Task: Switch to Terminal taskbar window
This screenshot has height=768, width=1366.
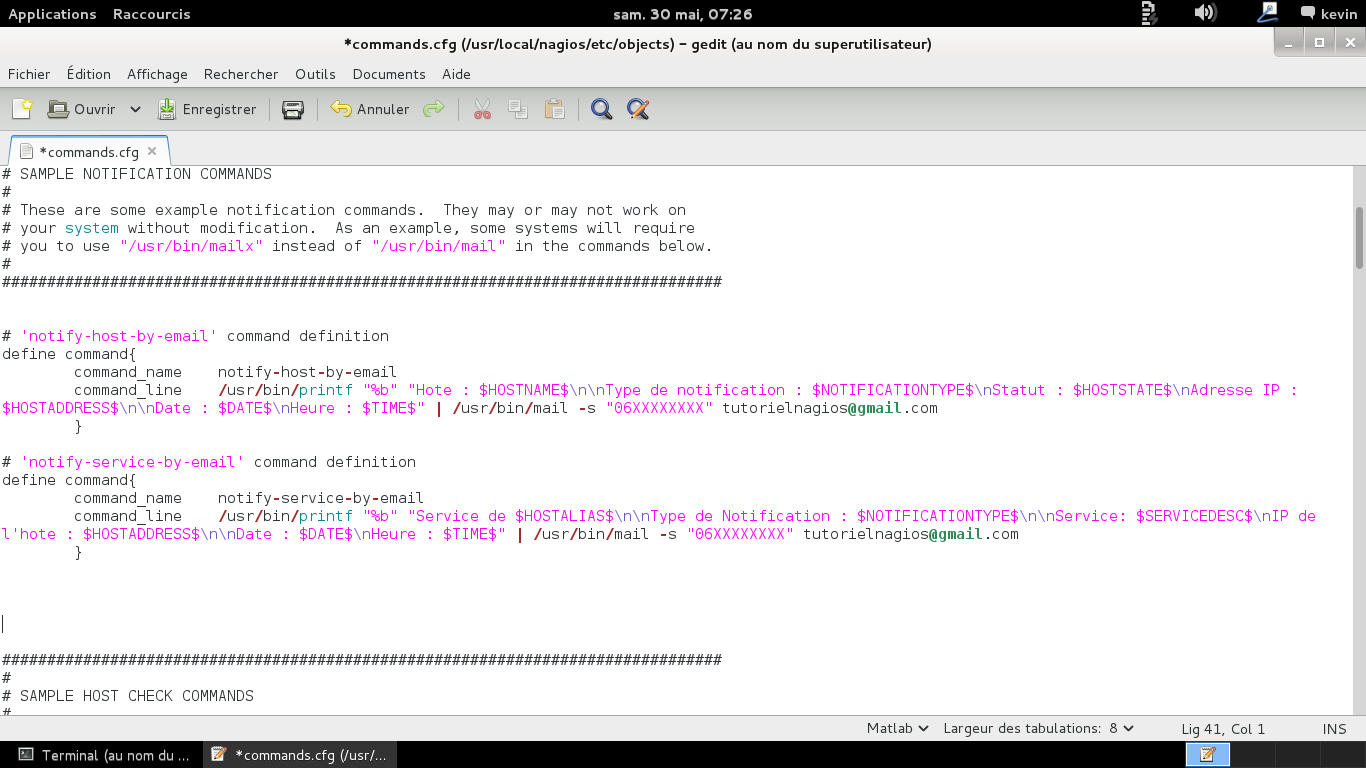Action: pyautogui.click(x=103, y=755)
